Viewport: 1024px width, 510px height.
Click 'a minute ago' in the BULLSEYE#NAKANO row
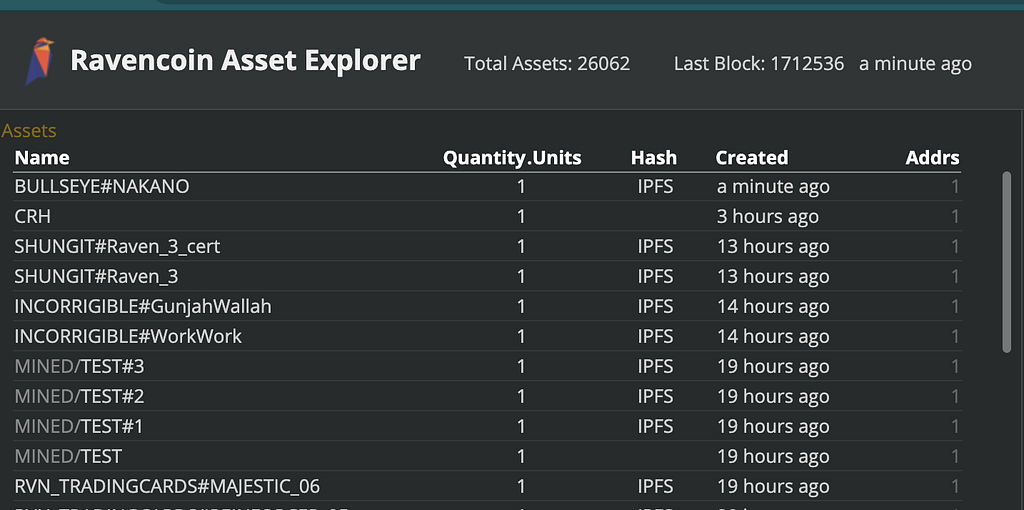coord(773,187)
